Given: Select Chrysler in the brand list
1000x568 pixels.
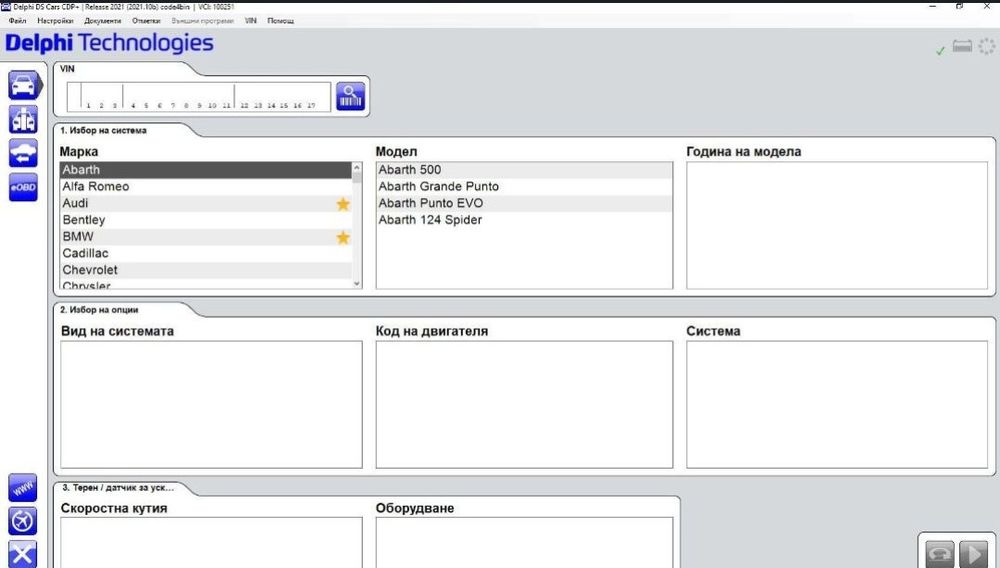Looking at the screenshot, I should [x=205, y=284].
